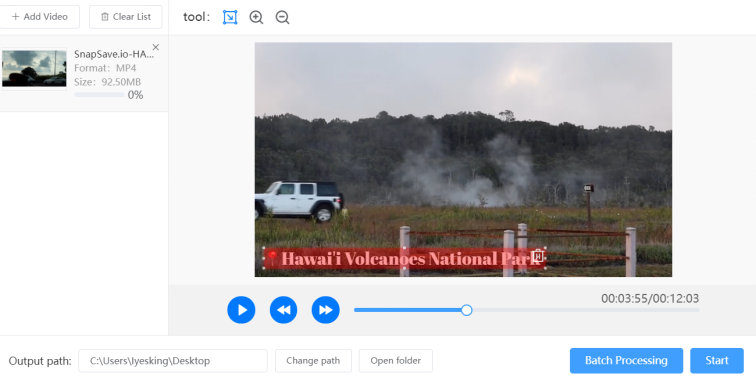
Task: Rewind the video preview
Action: [x=284, y=310]
